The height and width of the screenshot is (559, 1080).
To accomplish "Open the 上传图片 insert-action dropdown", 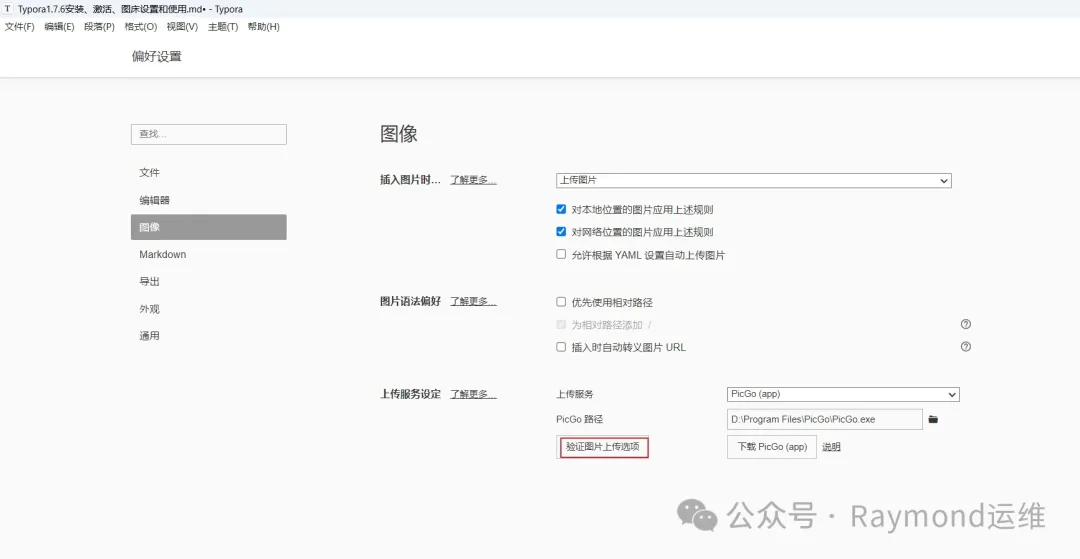I will (754, 180).
